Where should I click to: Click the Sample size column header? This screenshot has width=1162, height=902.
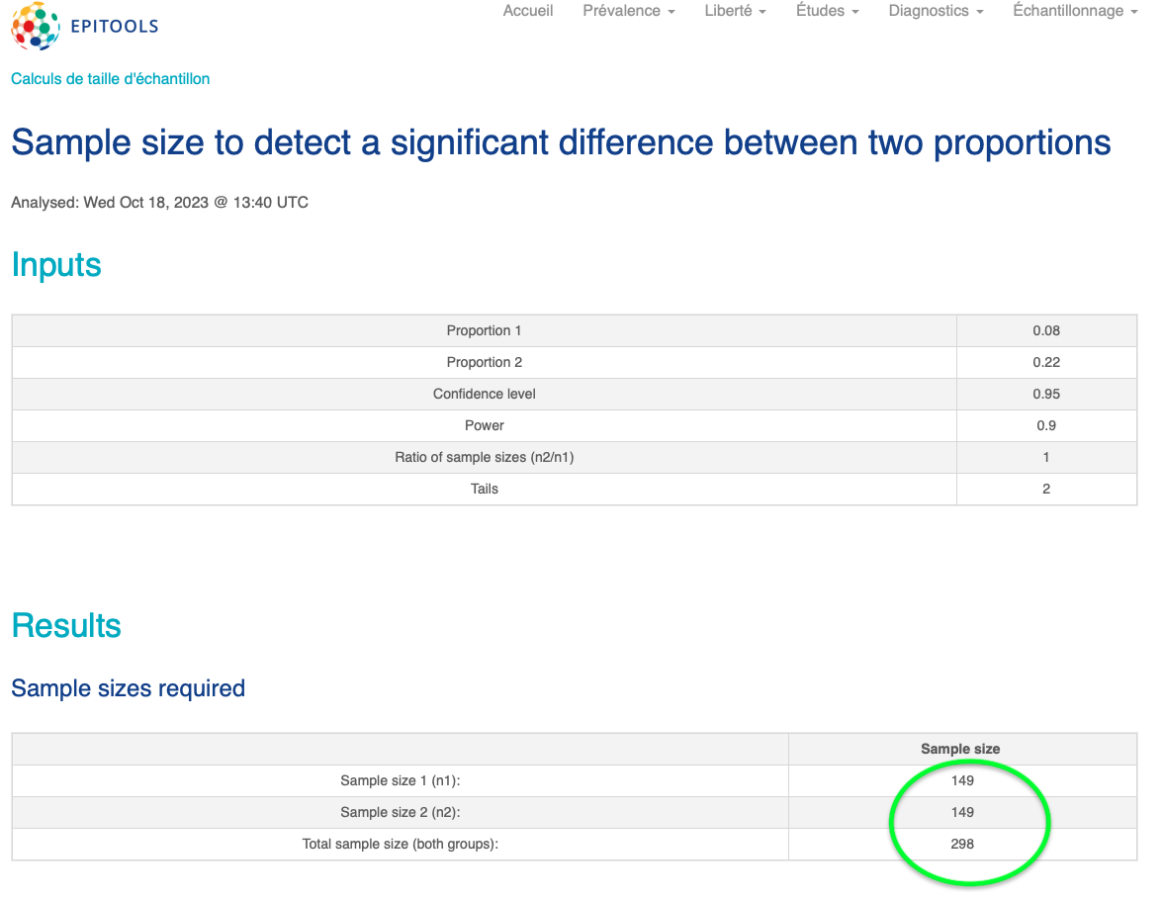pos(960,749)
